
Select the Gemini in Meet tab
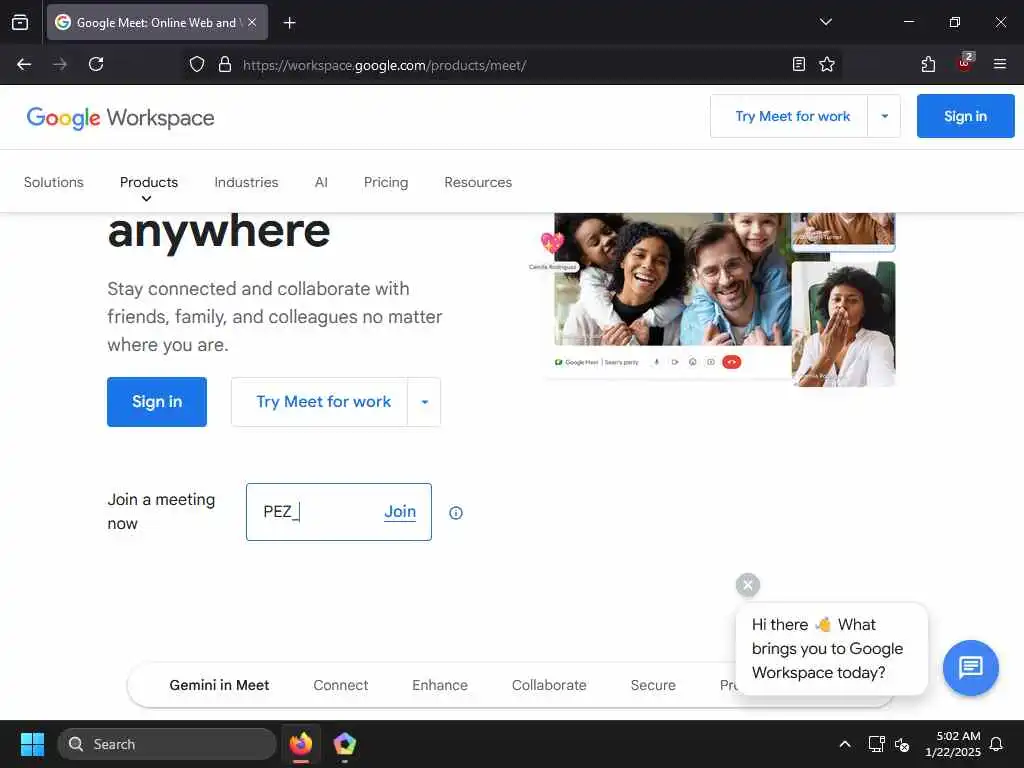tap(219, 685)
